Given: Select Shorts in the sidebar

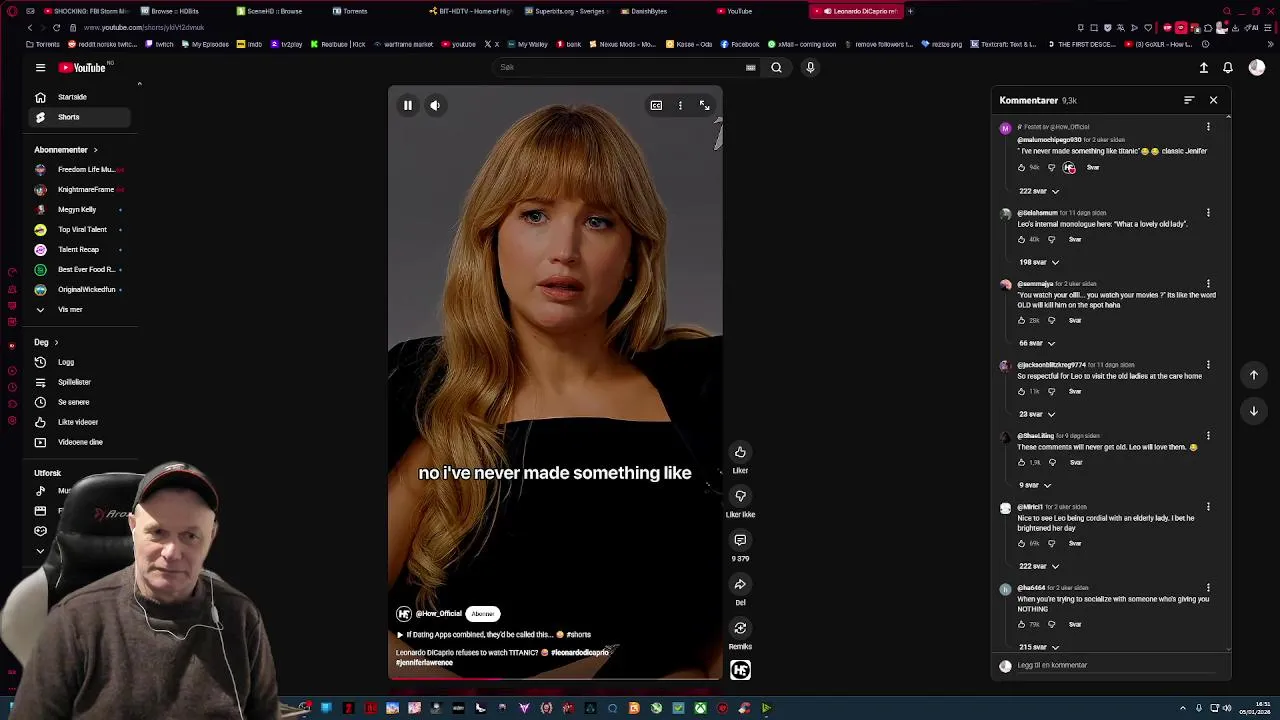Looking at the screenshot, I should click(x=80, y=117).
